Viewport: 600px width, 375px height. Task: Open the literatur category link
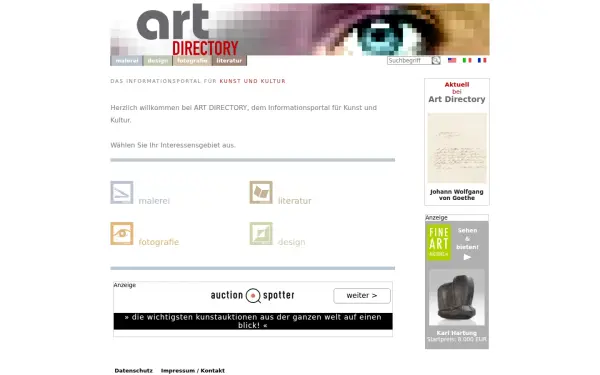(x=295, y=201)
